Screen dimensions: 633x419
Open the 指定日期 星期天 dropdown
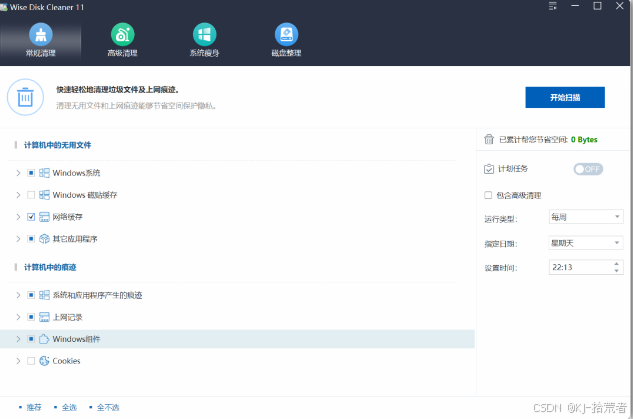[x=586, y=243]
